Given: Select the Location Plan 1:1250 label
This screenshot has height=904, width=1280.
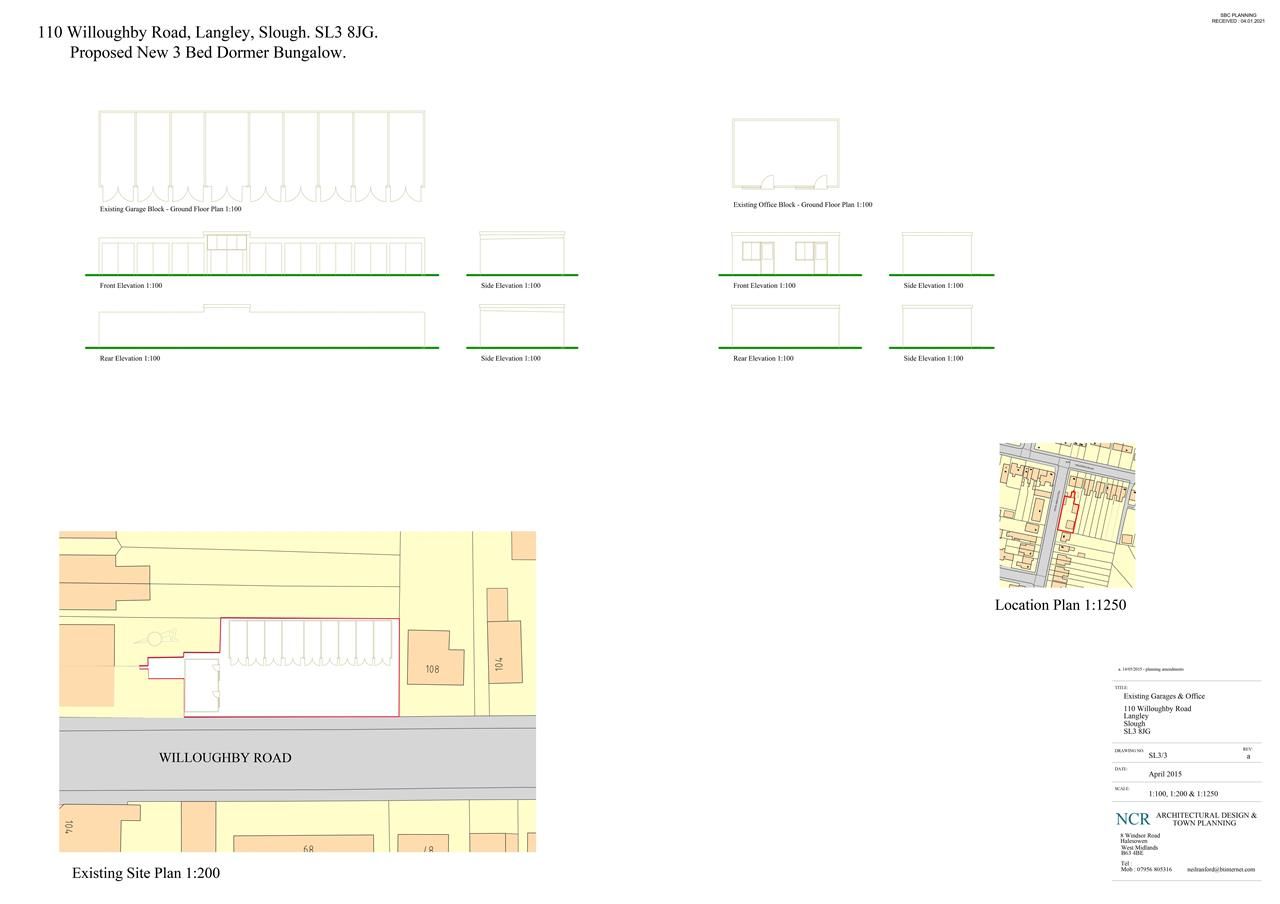Looking at the screenshot, I should pyautogui.click(x=1060, y=605).
